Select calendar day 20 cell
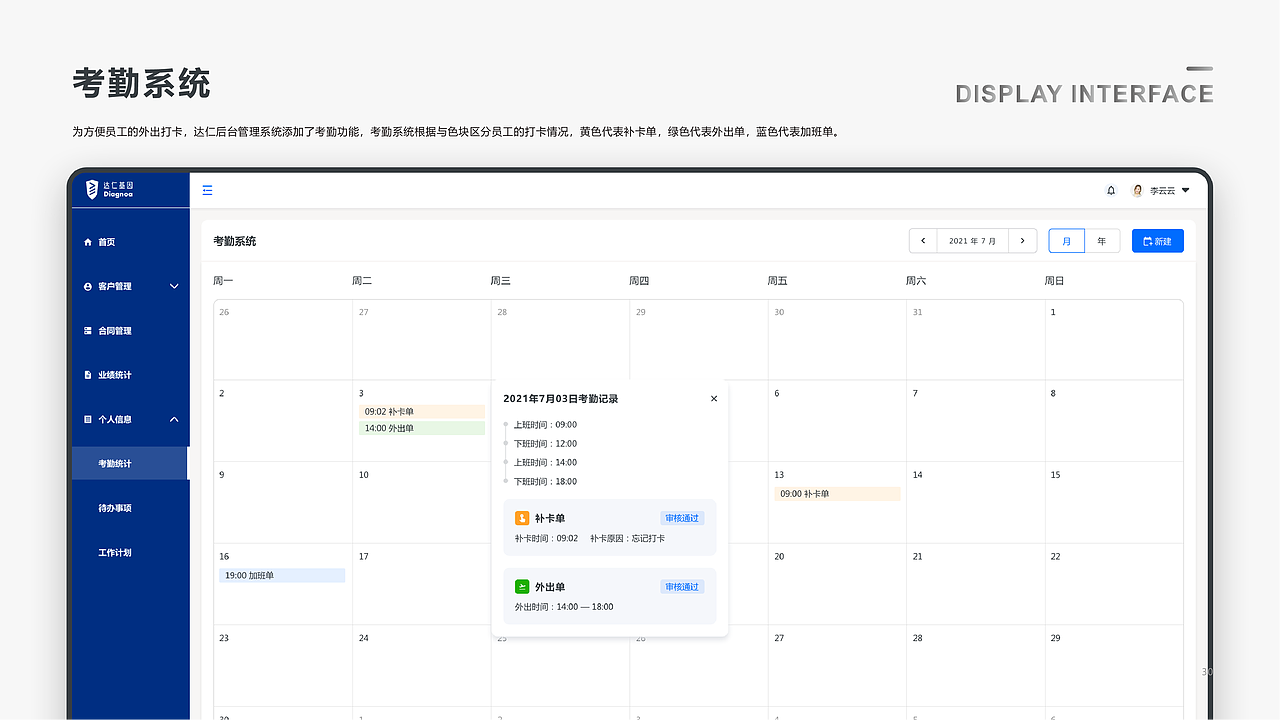This screenshot has height=720, width=1280. coord(837,584)
